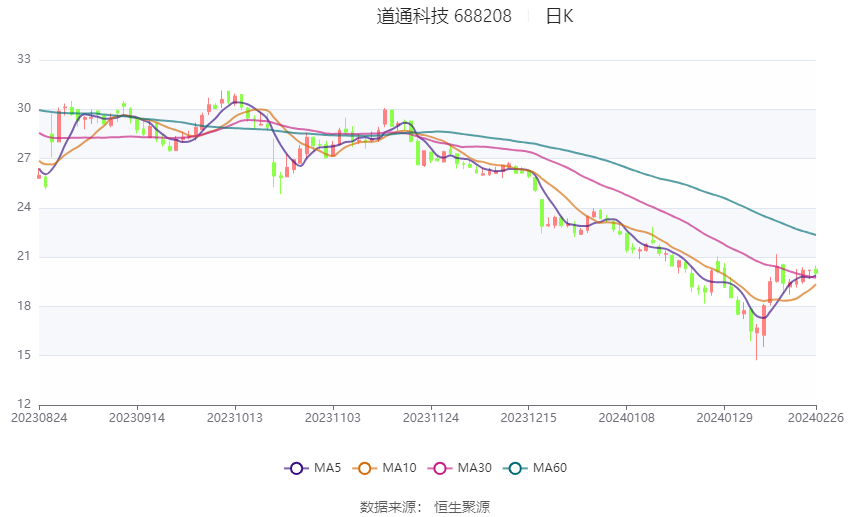
Task: Toggle the MA30 pink legend marker
Action: coord(440,468)
